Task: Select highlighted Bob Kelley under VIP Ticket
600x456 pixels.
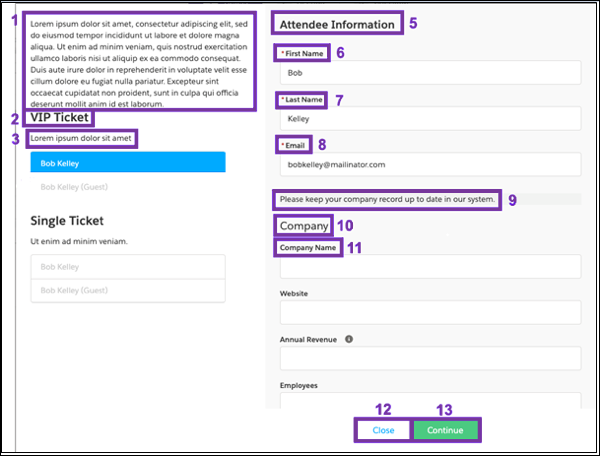Action: tap(128, 163)
